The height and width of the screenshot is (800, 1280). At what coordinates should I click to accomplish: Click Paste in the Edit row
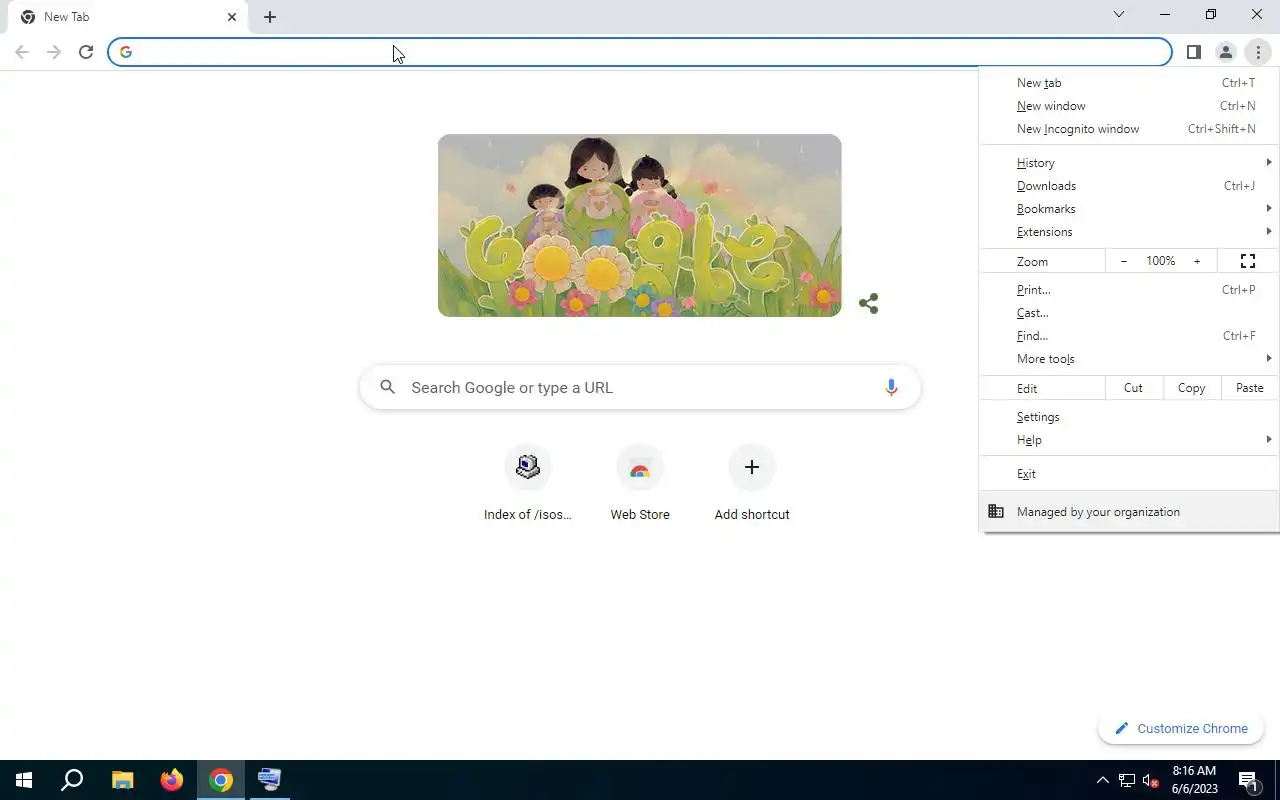(x=1250, y=388)
